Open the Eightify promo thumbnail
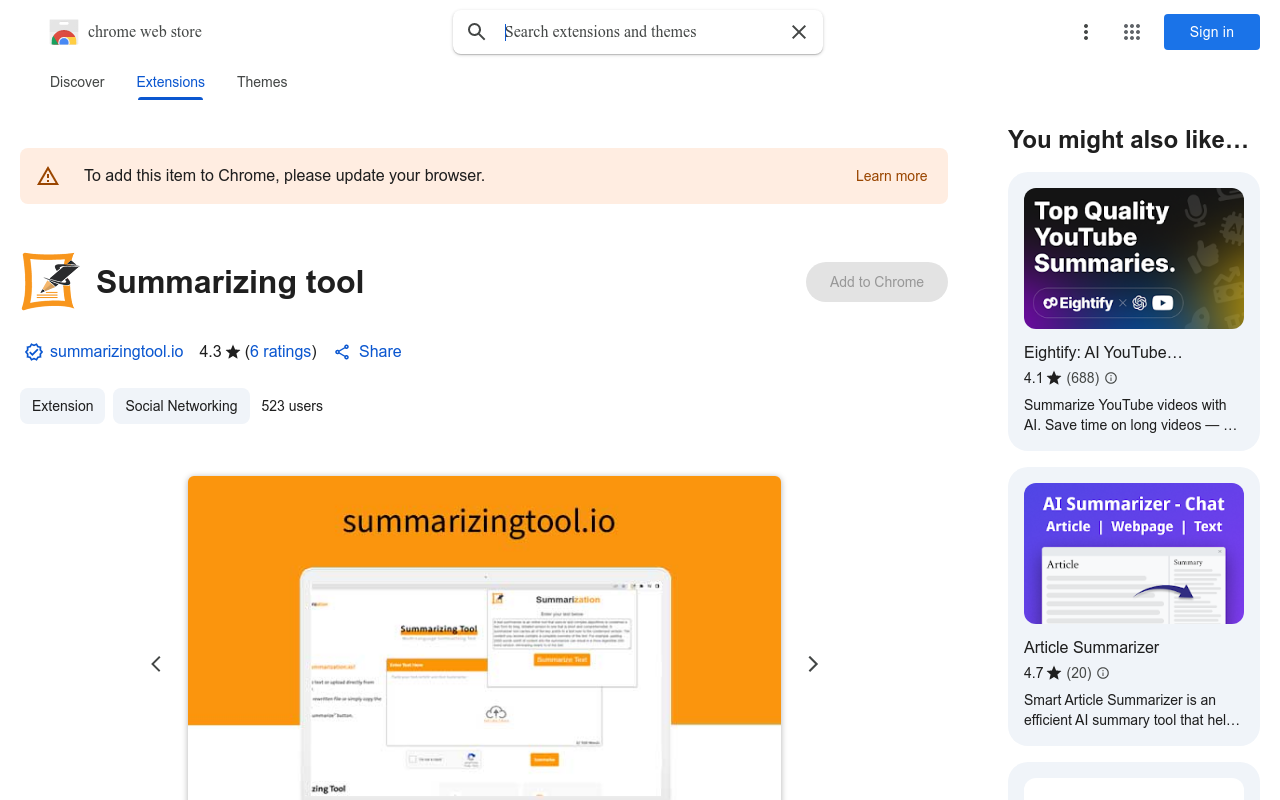 pyautogui.click(x=1134, y=259)
